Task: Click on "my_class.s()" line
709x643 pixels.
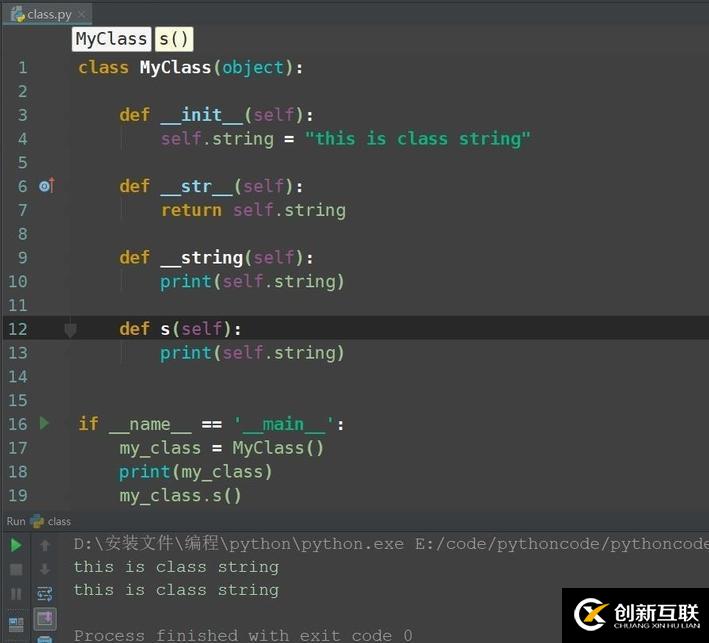Action: click(180, 496)
